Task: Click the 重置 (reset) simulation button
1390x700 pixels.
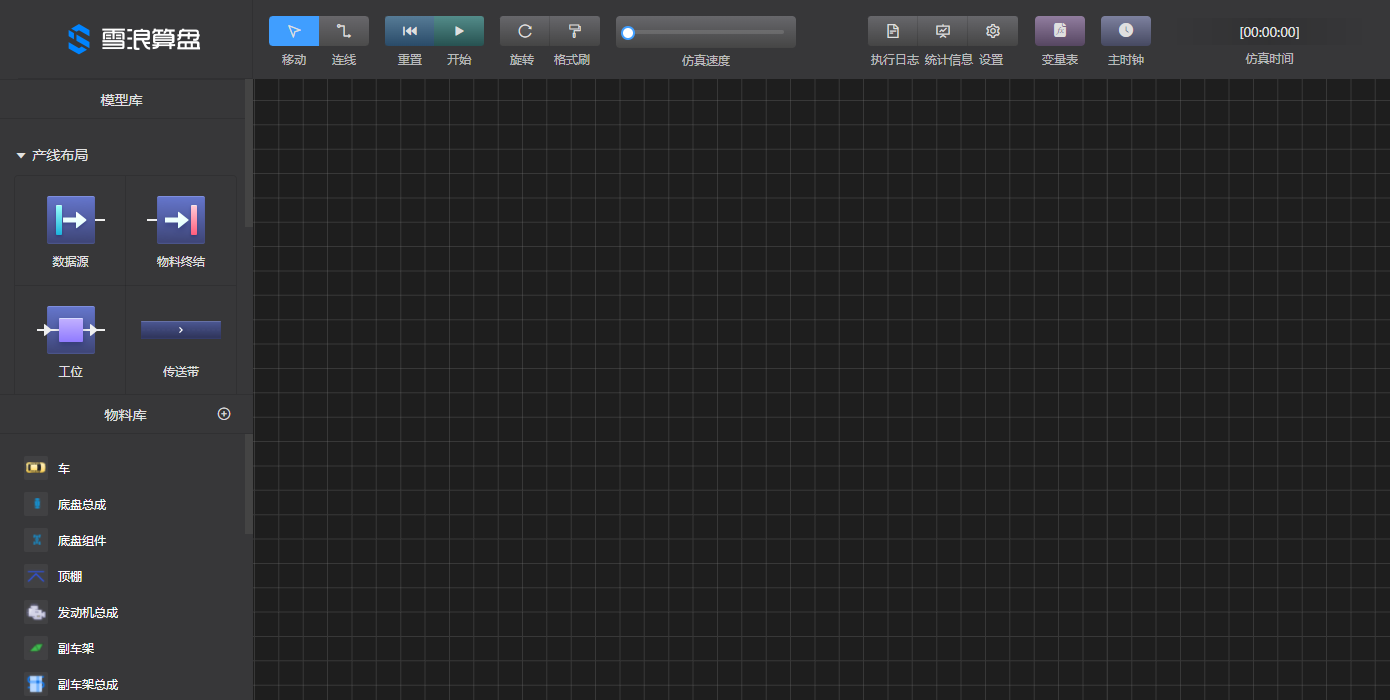Action: click(x=410, y=31)
